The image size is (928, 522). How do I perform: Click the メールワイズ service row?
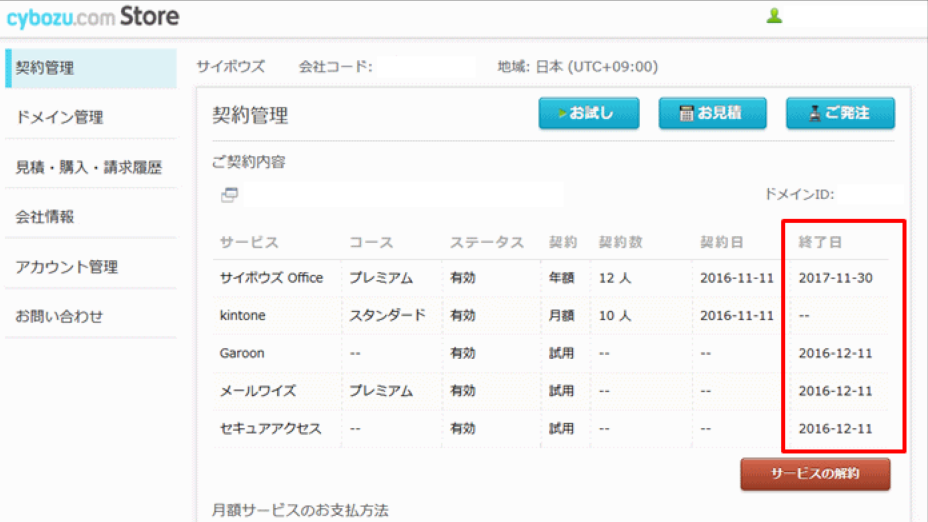[258, 391]
